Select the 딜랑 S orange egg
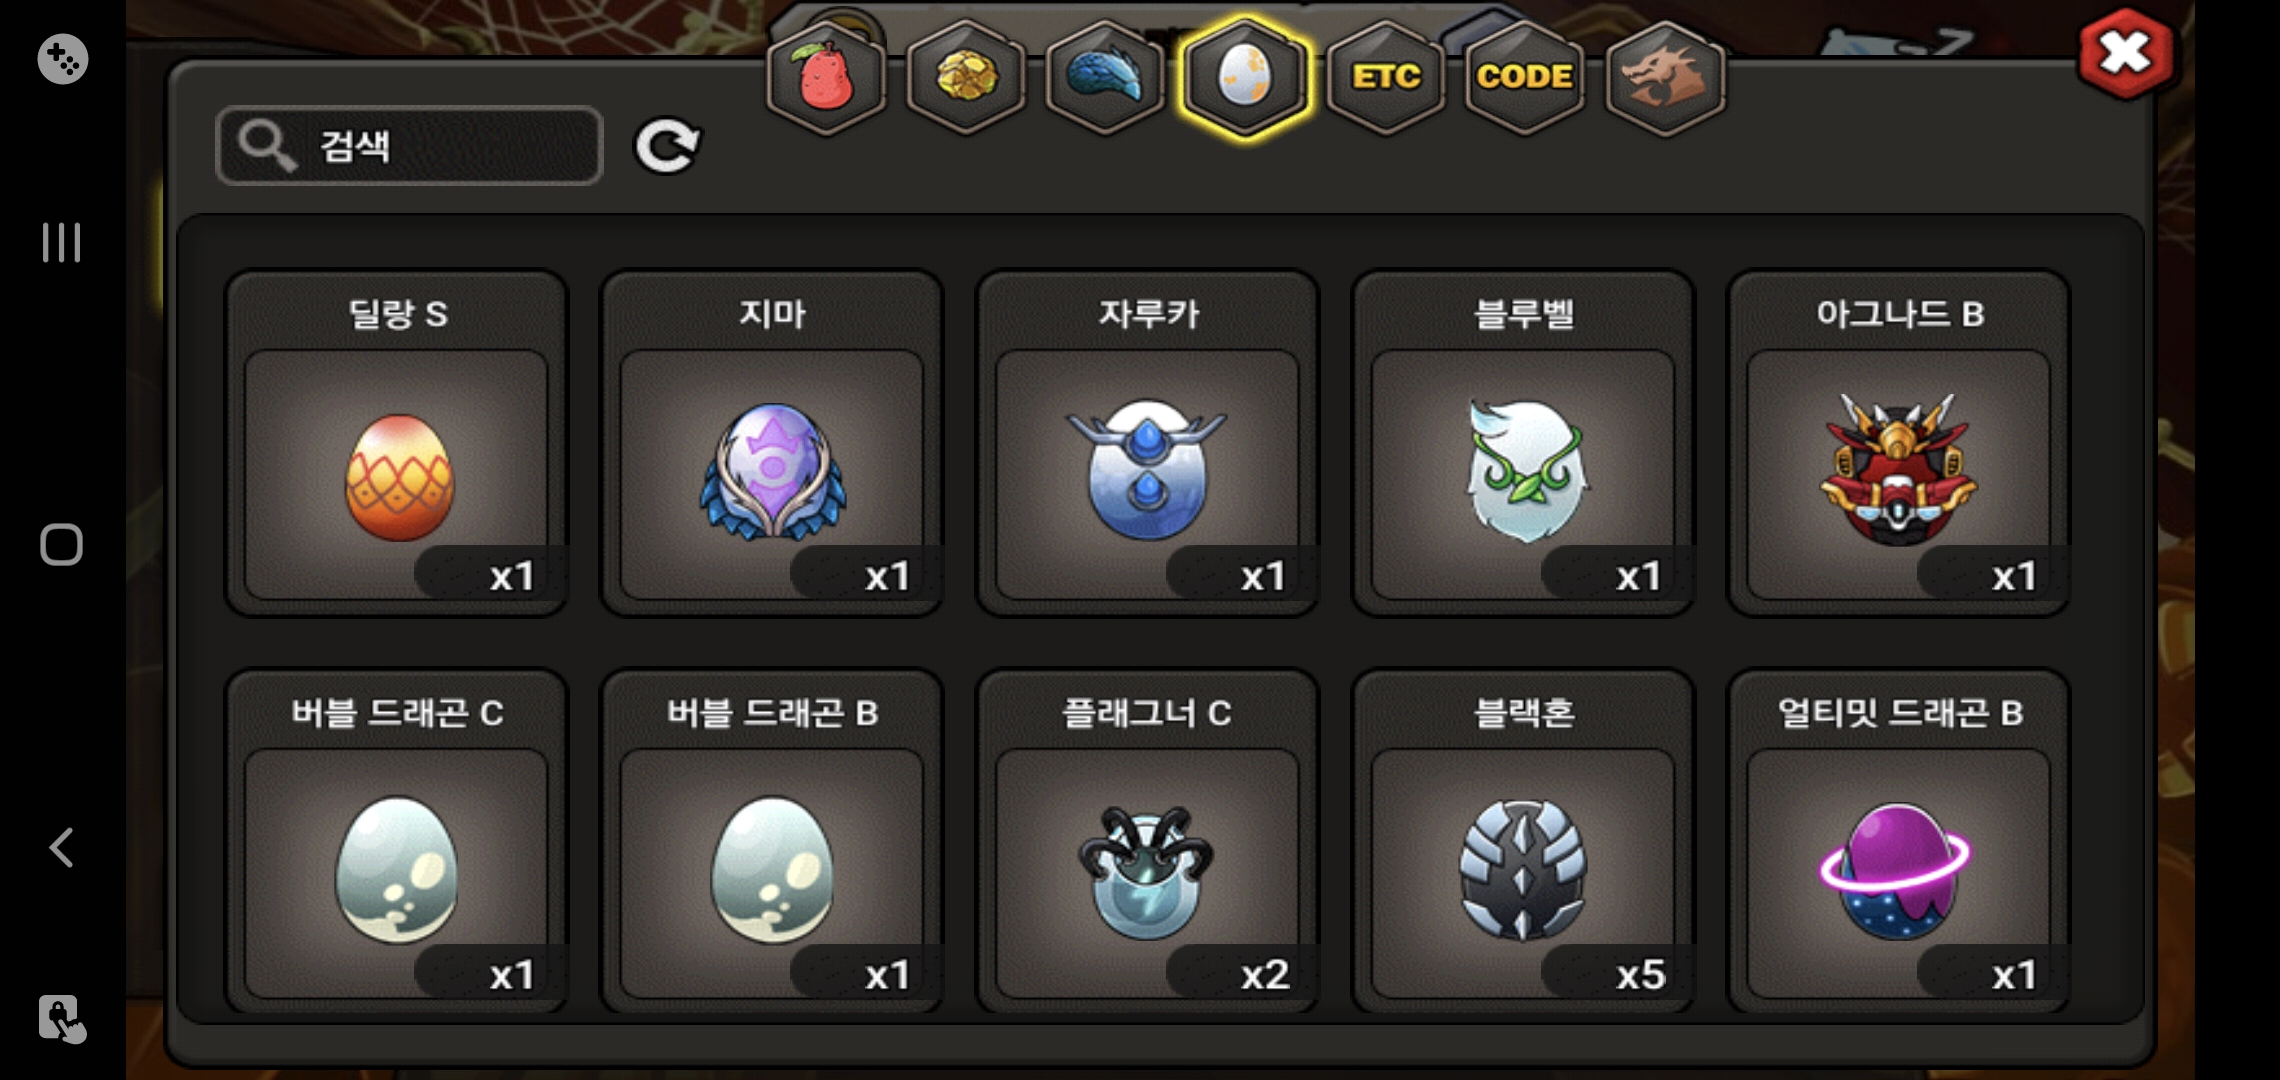 pyautogui.click(x=397, y=444)
